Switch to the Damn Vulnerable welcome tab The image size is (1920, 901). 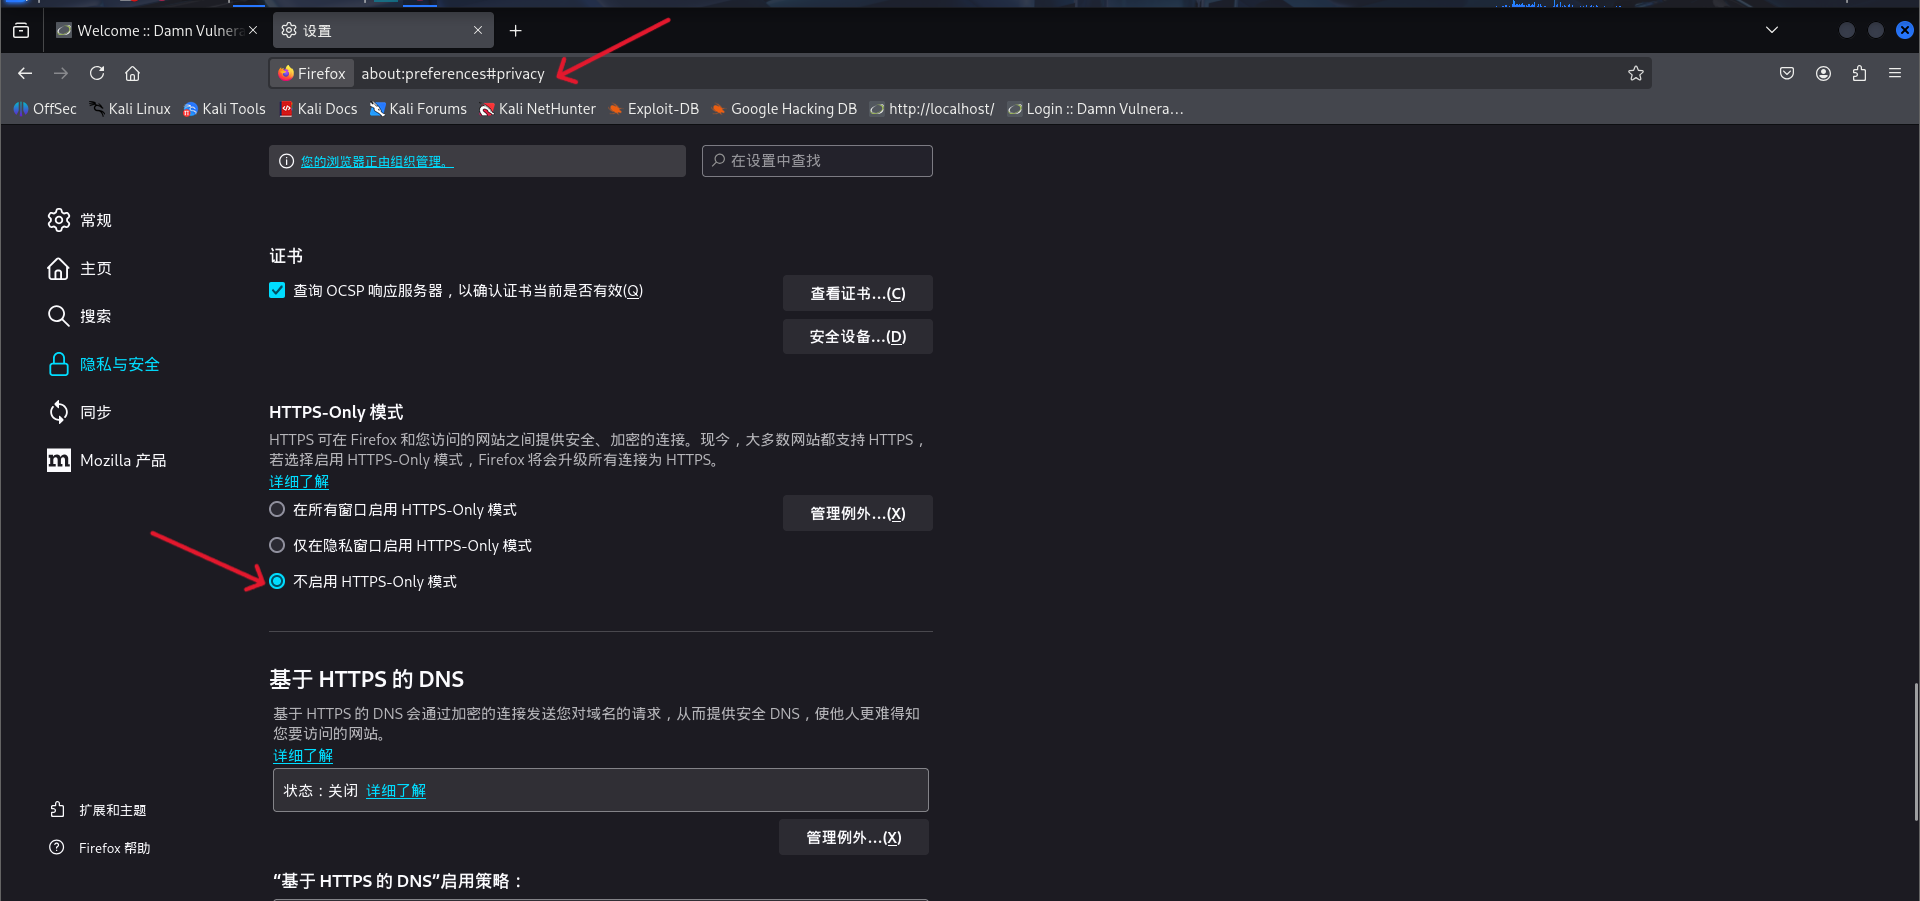[x=150, y=30]
